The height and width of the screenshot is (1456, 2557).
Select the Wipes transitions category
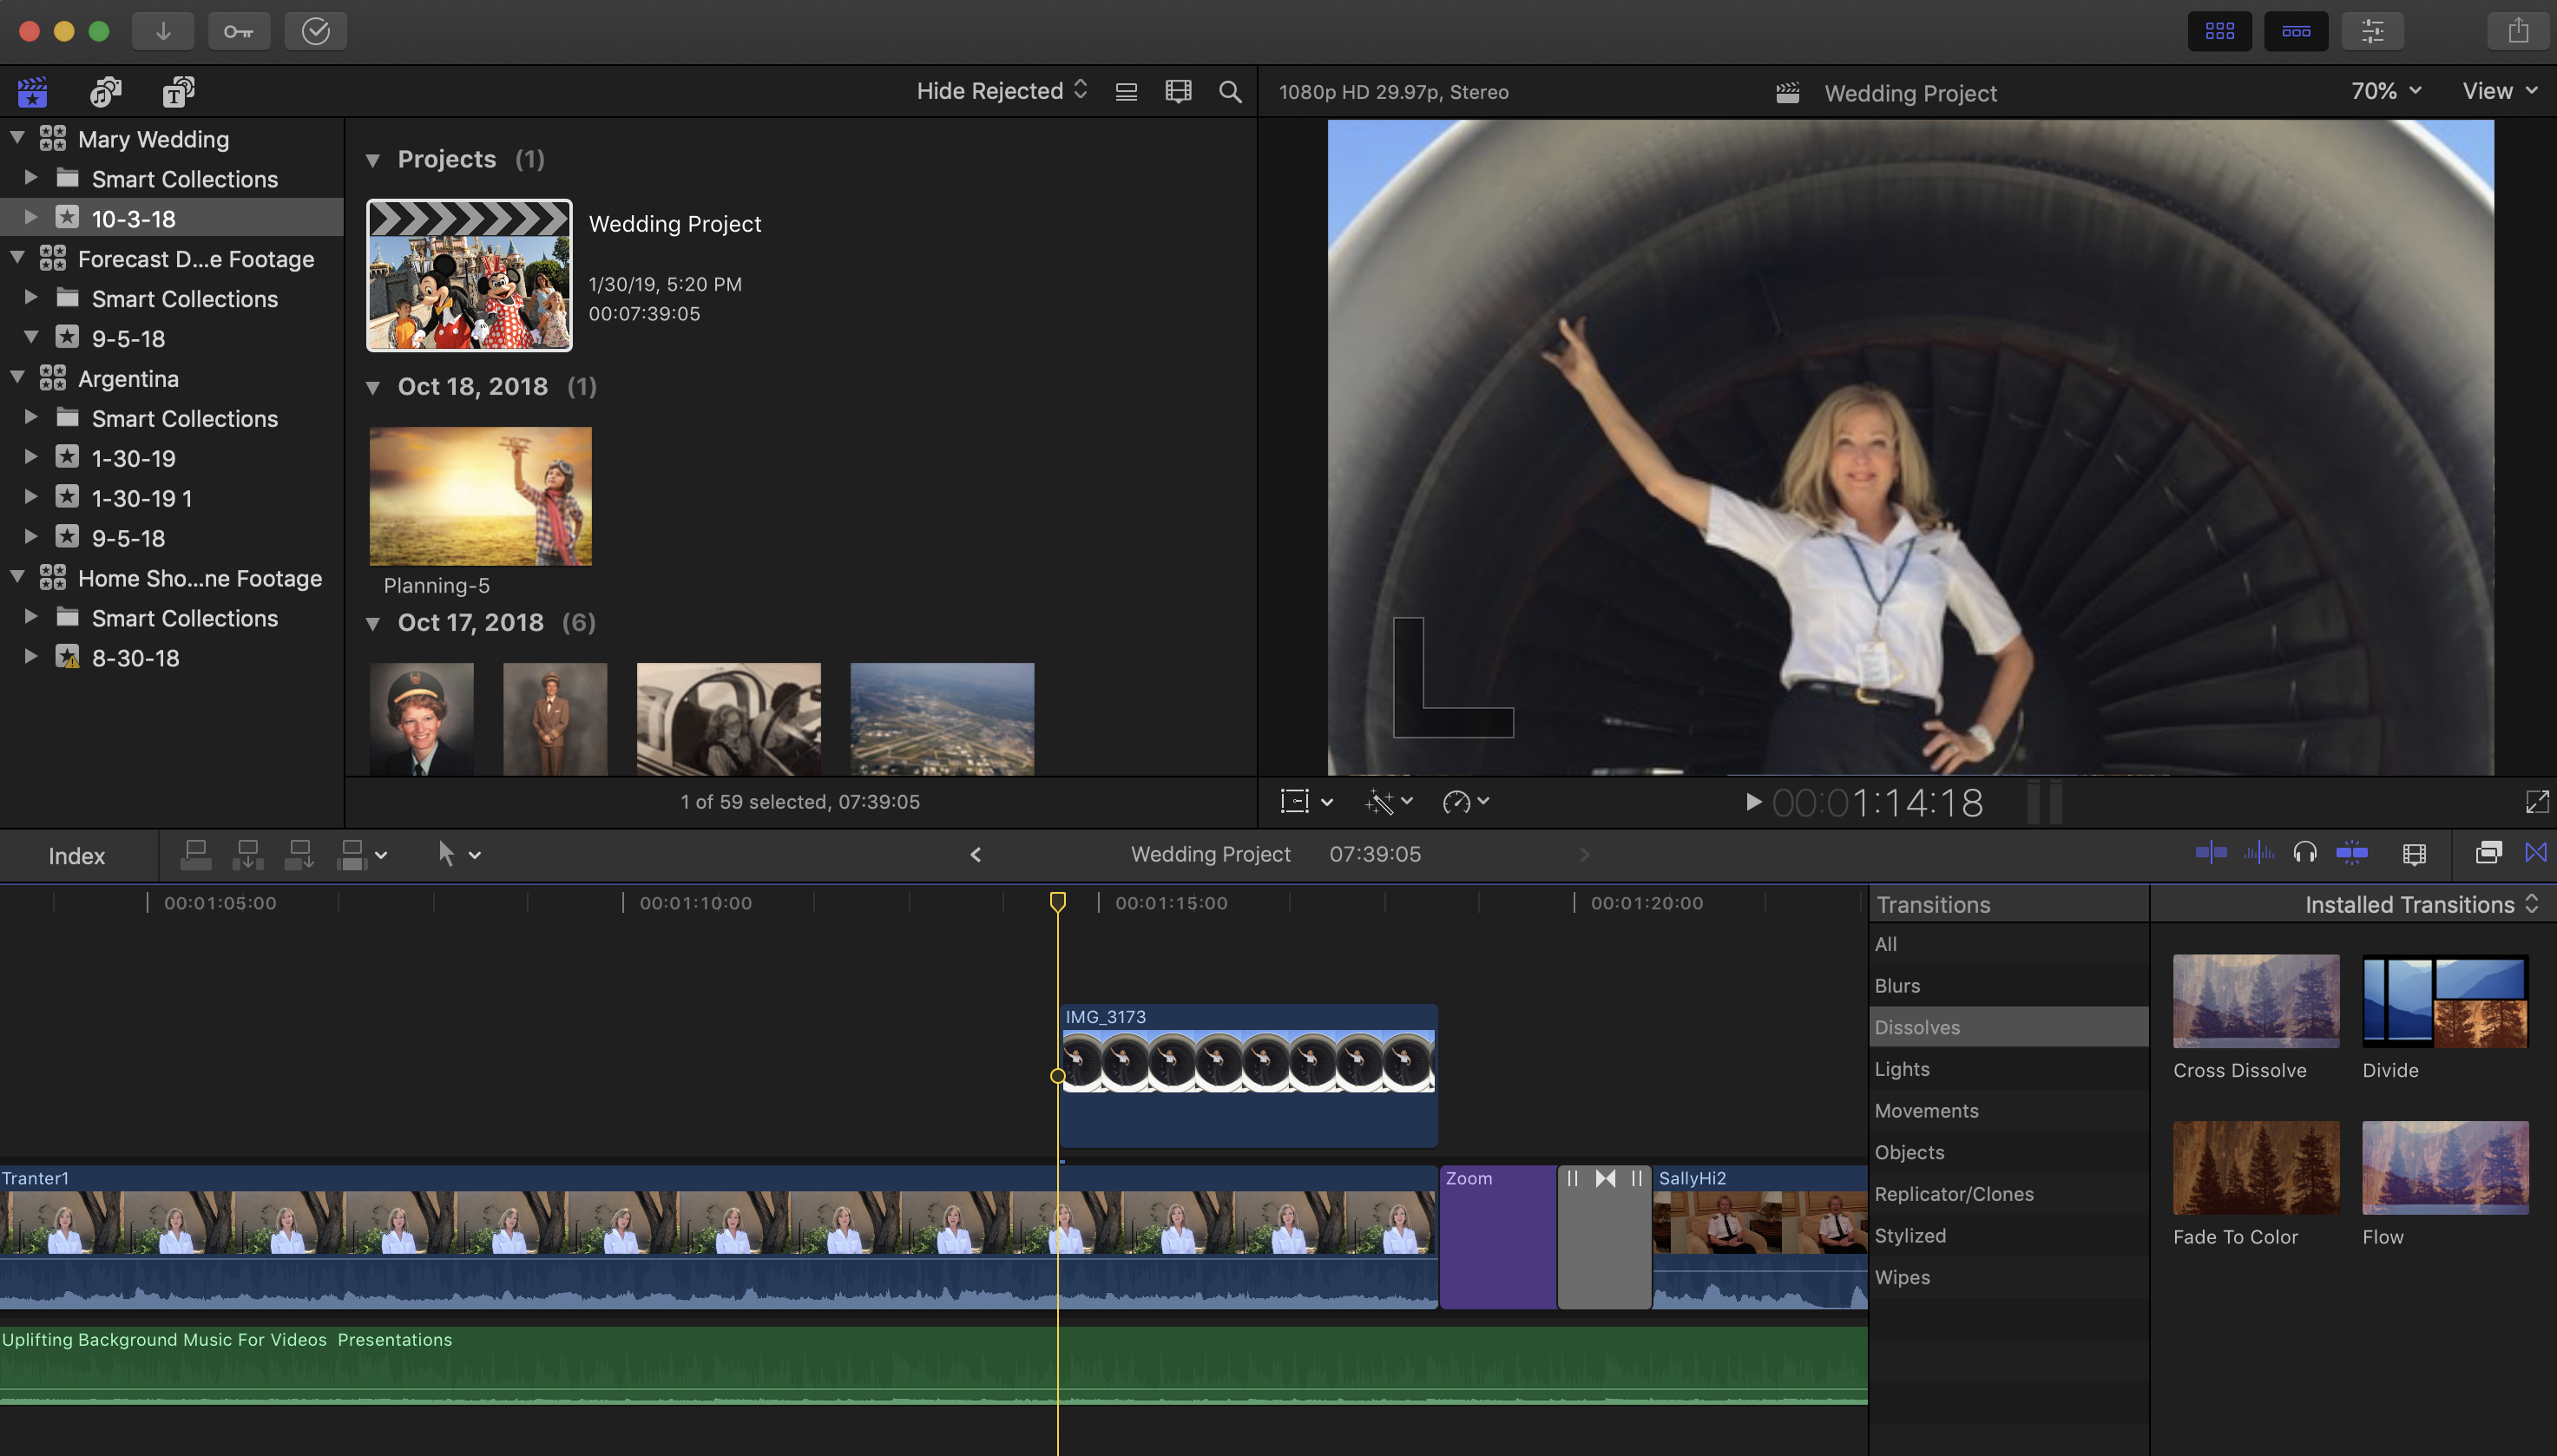pyautogui.click(x=1902, y=1277)
